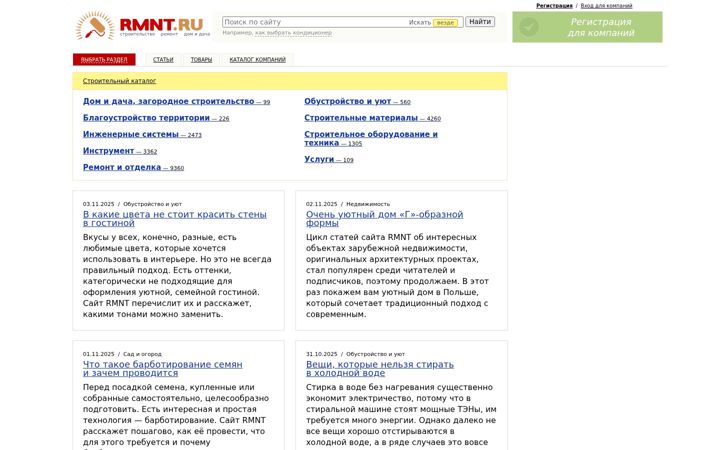
Task: Open 'Строительное оборудование и техника' category
Action: click(371, 138)
